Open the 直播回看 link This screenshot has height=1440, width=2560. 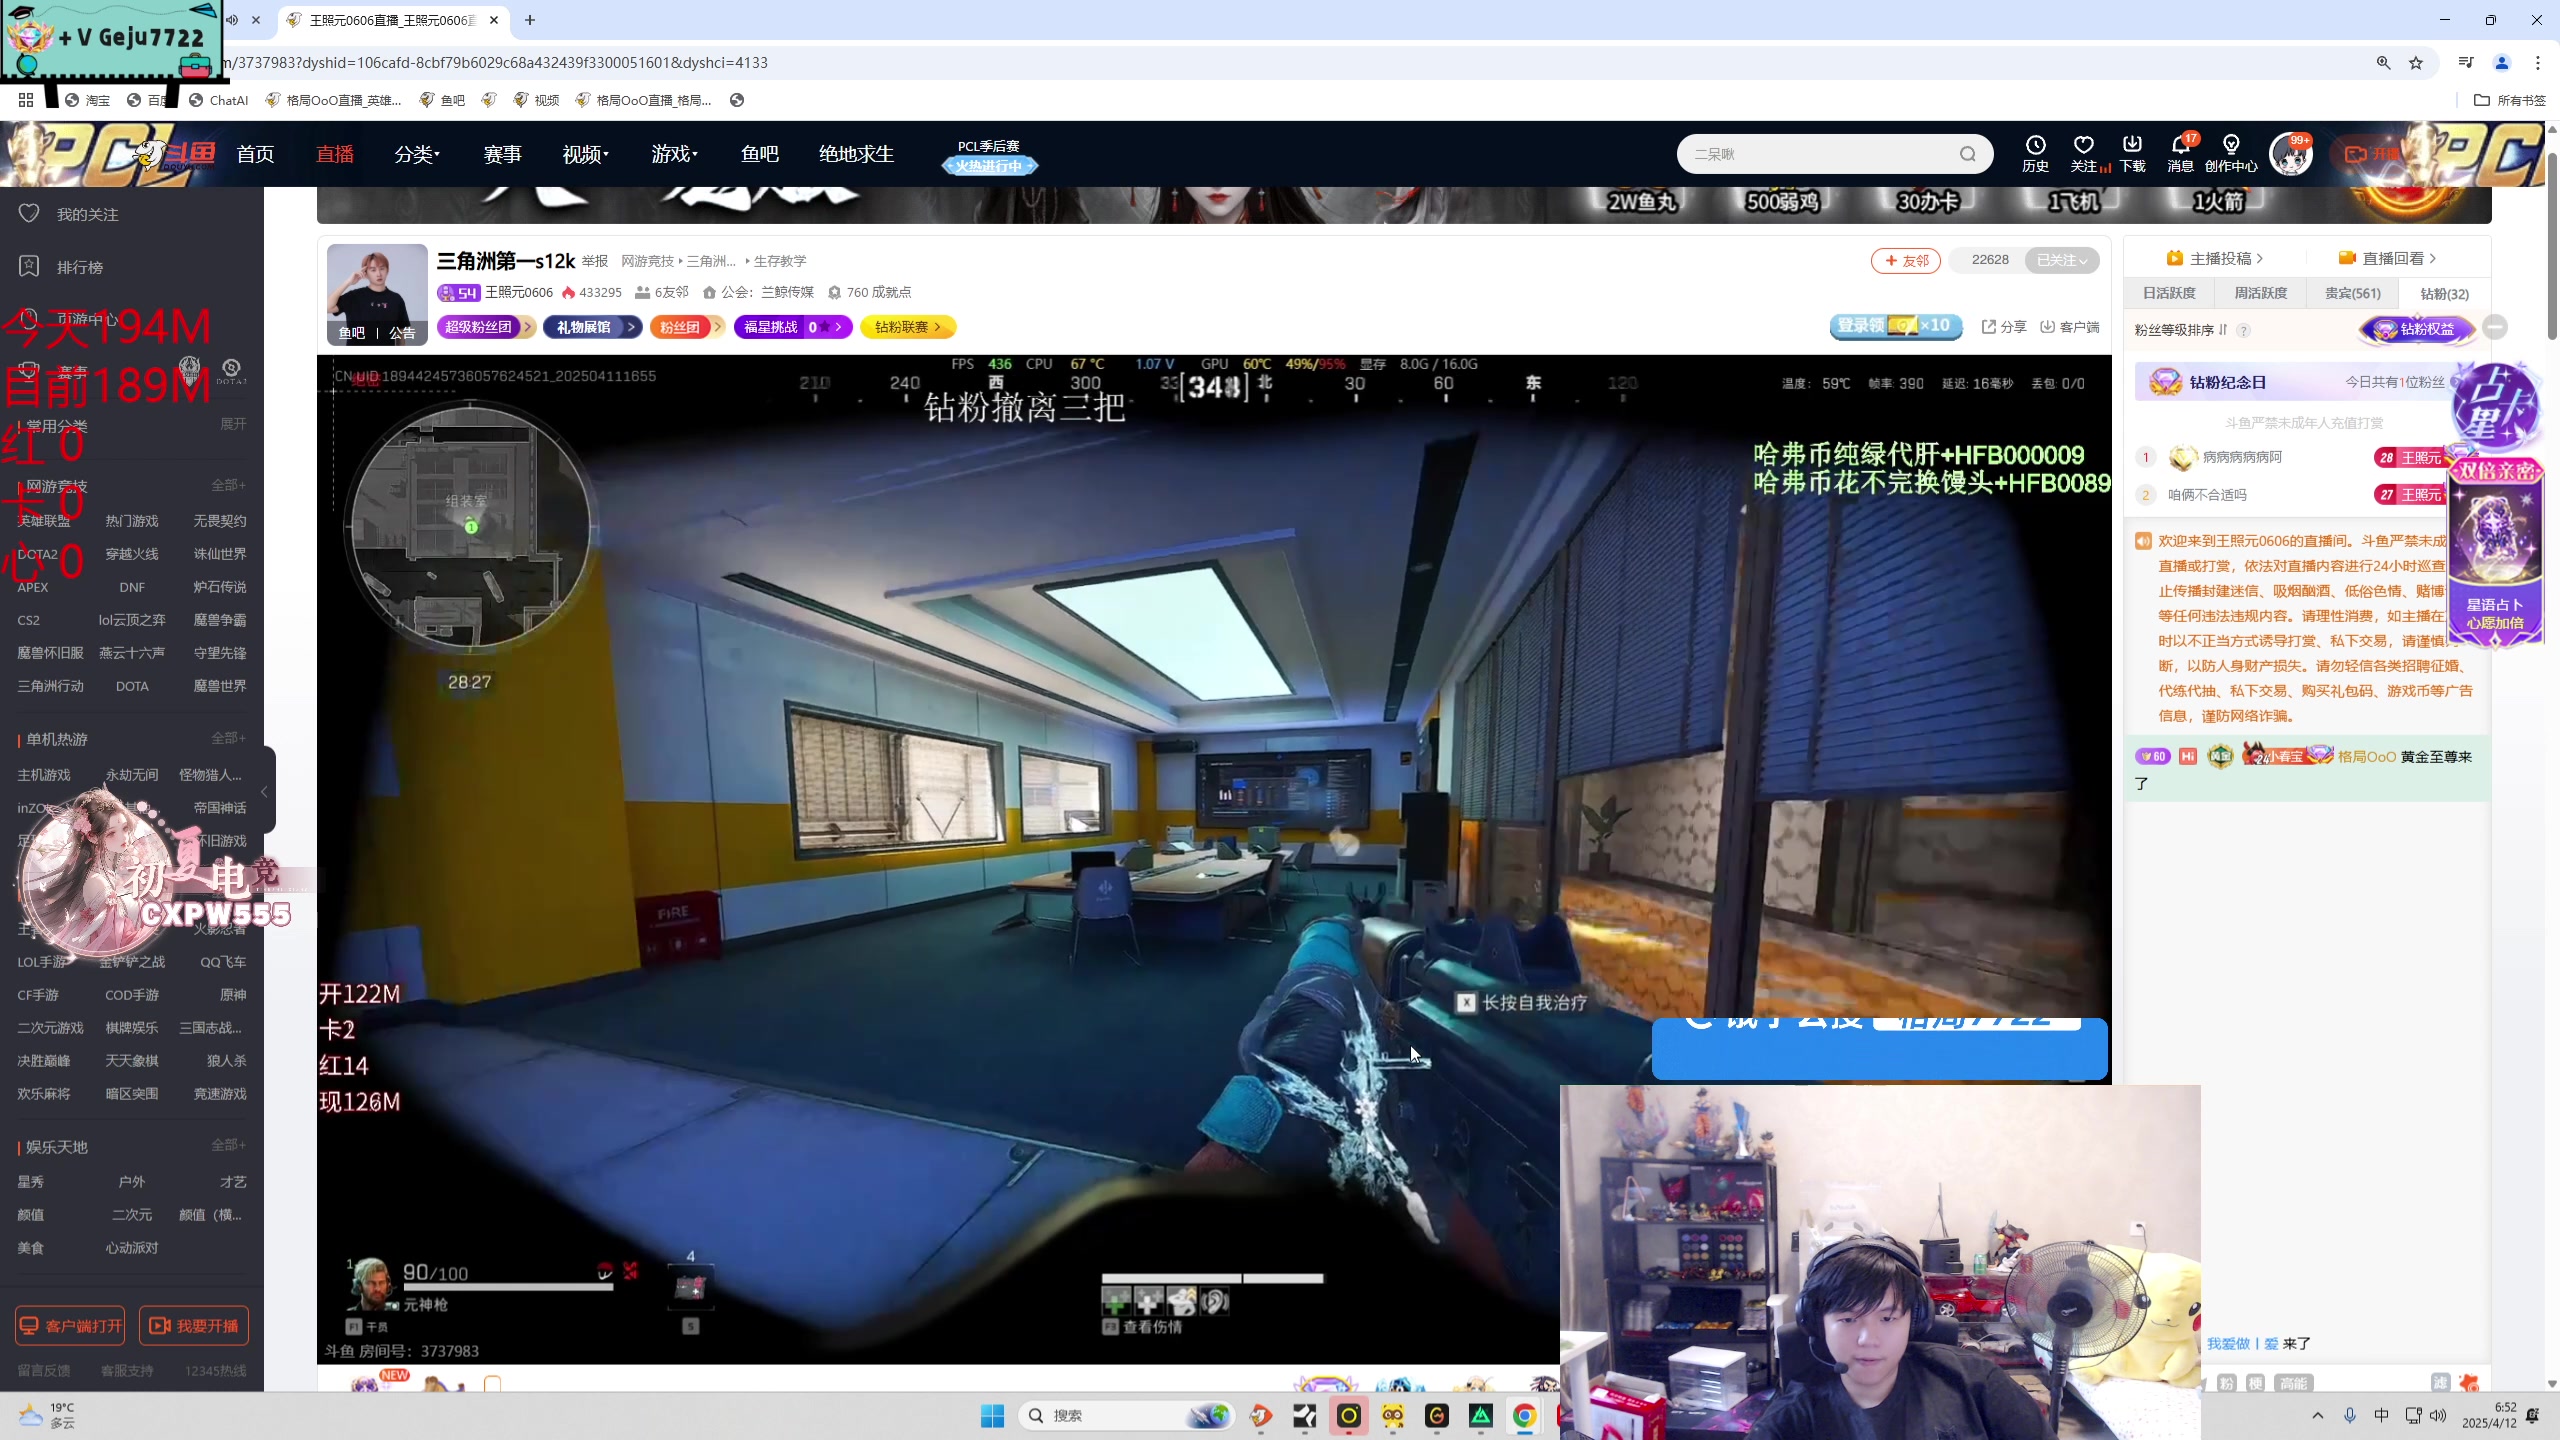[2387, 258]
